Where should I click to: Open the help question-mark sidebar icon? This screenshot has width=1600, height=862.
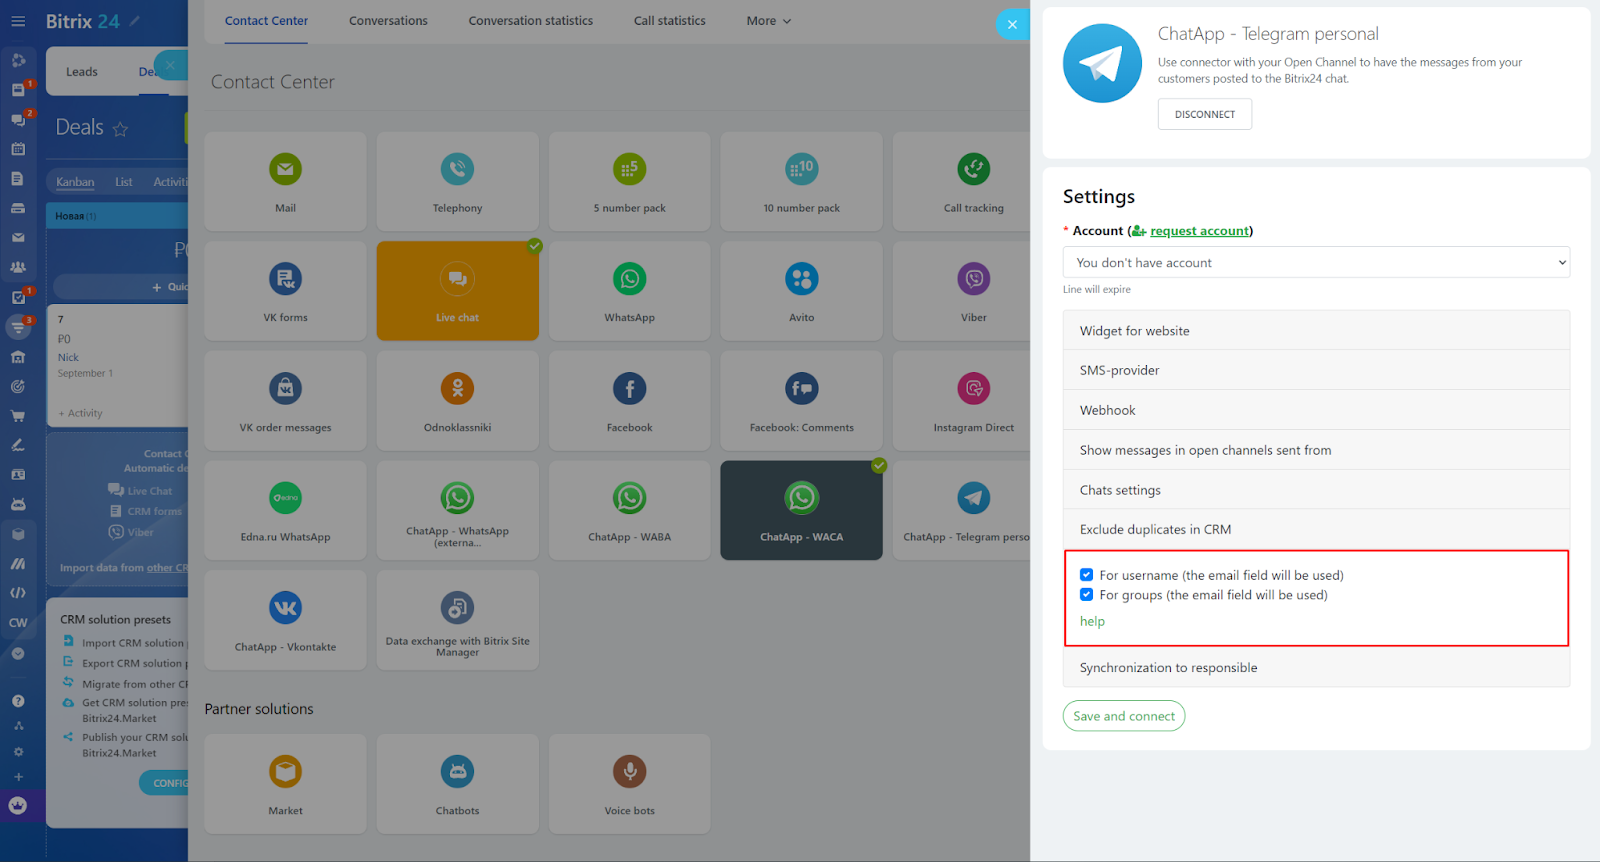[x=18, y=701]
